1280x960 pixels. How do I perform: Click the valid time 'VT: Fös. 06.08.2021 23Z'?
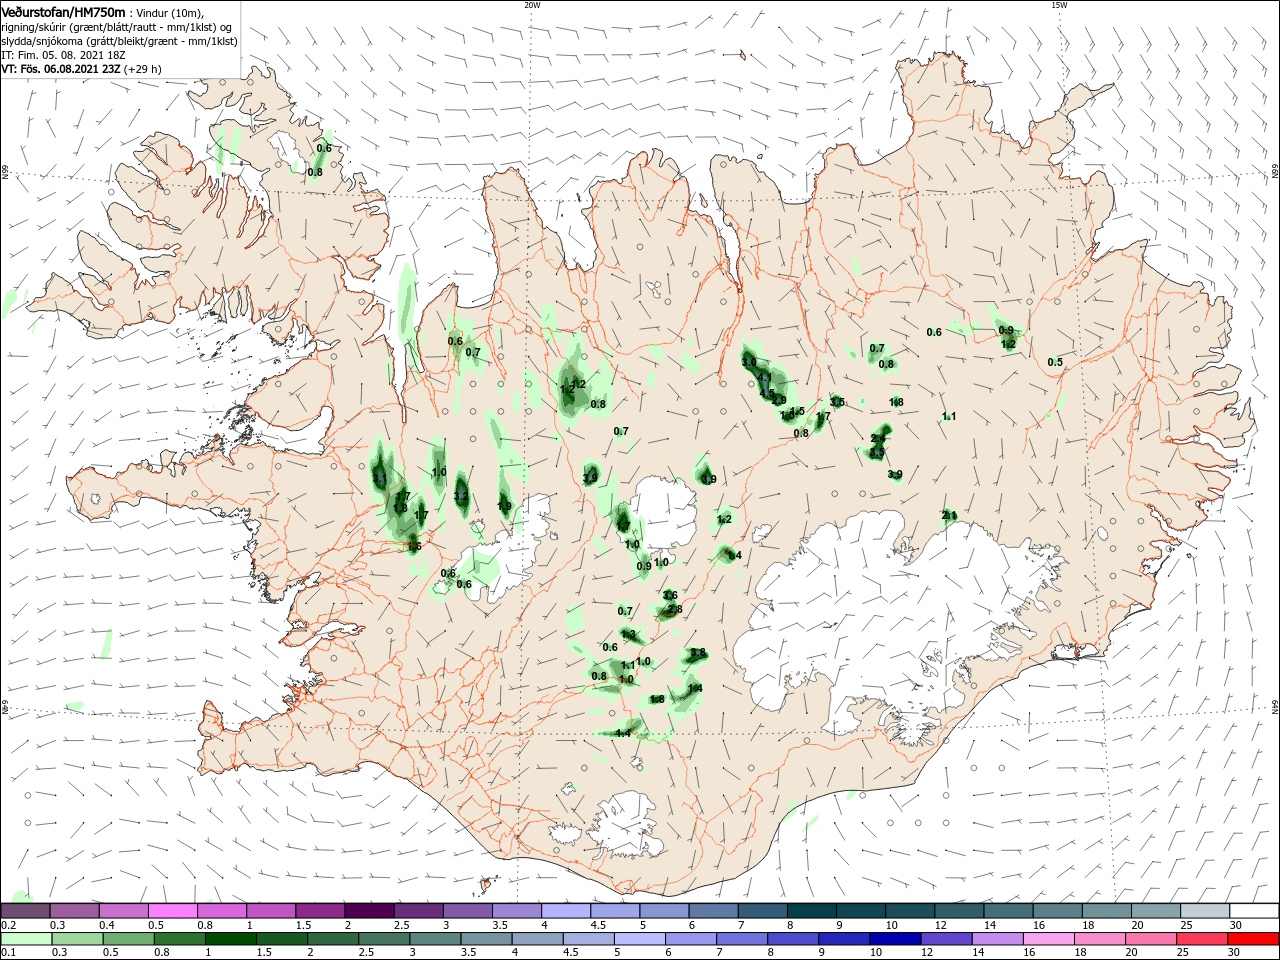61,69
